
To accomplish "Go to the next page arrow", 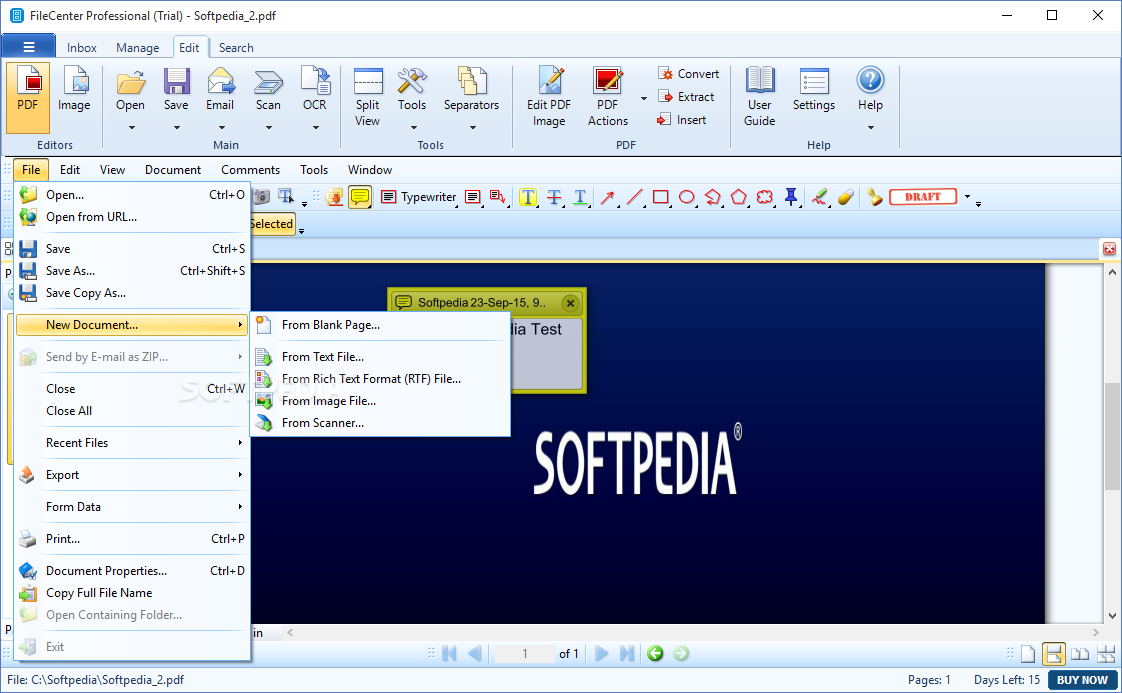I will point(602,654).
